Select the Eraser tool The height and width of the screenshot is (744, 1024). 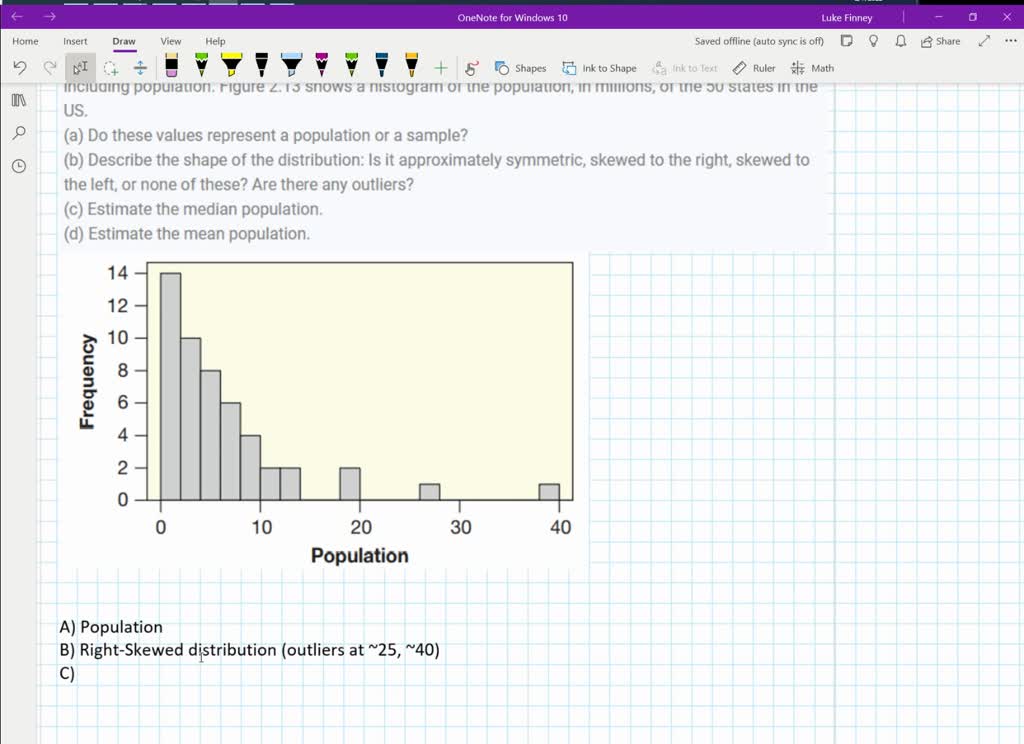(171, 68)
